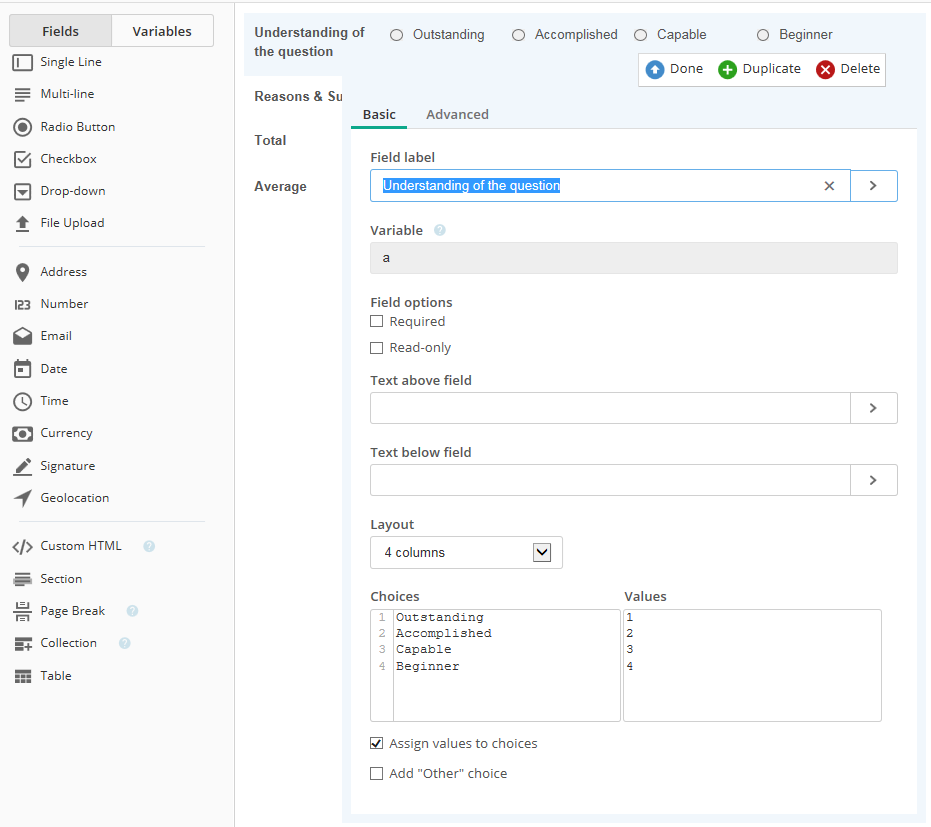Click the Values text area

(752, 666)
